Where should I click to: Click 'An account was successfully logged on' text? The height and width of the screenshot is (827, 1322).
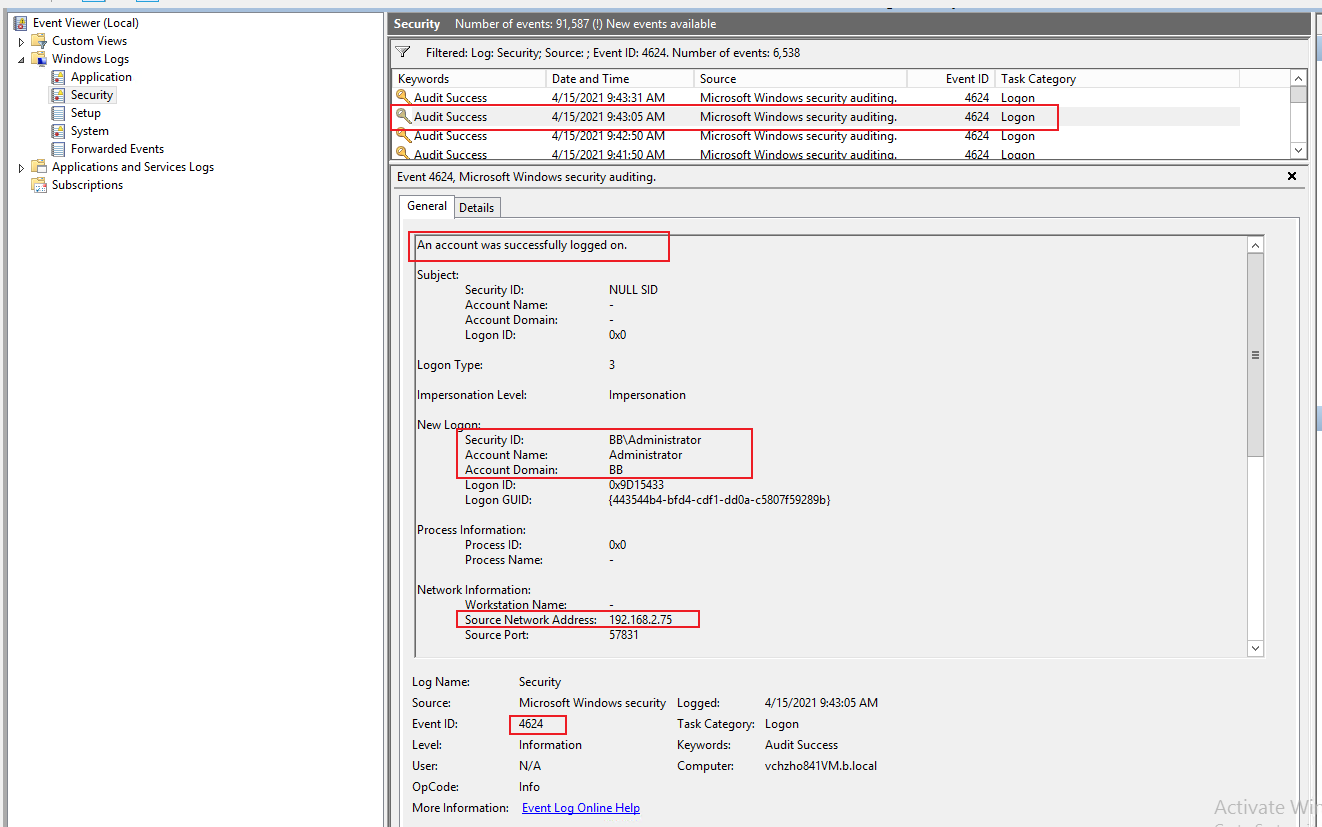[x=522, y=245]
